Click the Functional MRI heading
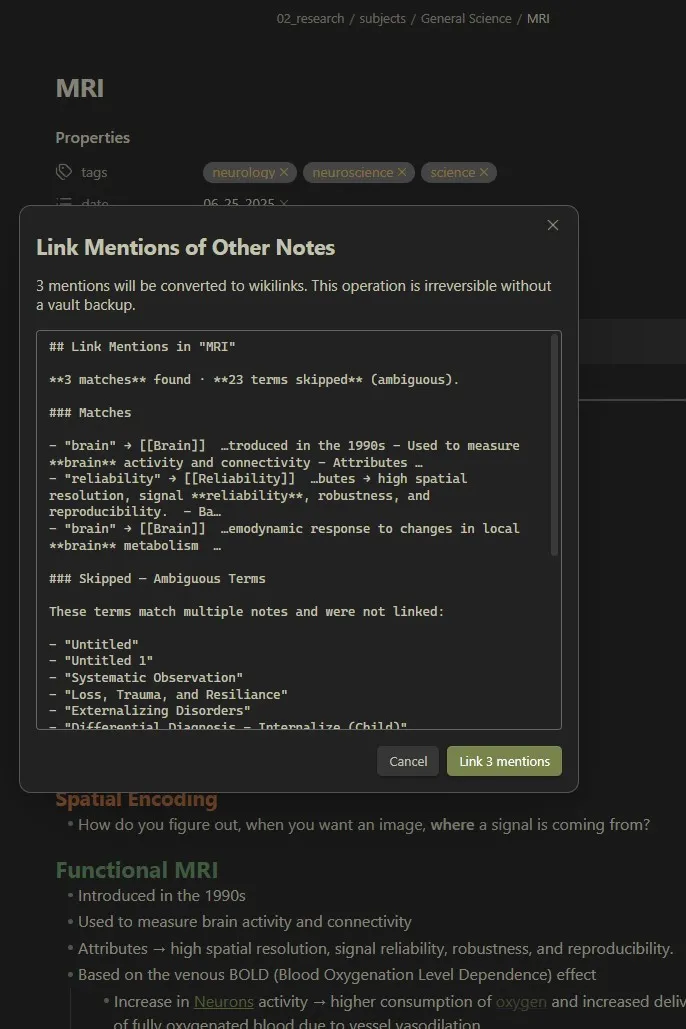The image size is (686, 1029). (x=137, y=870)
